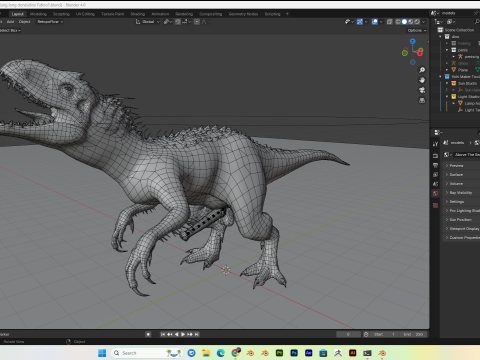Expand the Sun Position panel
480x360 pixels.
pyautogui.click(x=461, y=220)
